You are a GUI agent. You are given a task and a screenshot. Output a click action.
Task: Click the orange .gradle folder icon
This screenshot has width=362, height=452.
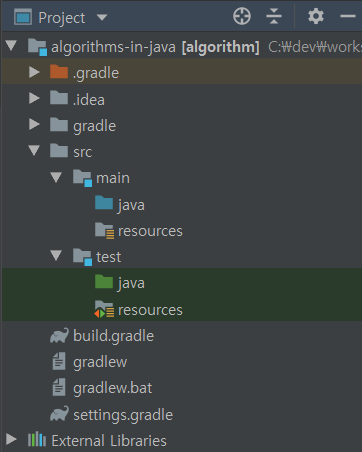[x=59, y=72]
